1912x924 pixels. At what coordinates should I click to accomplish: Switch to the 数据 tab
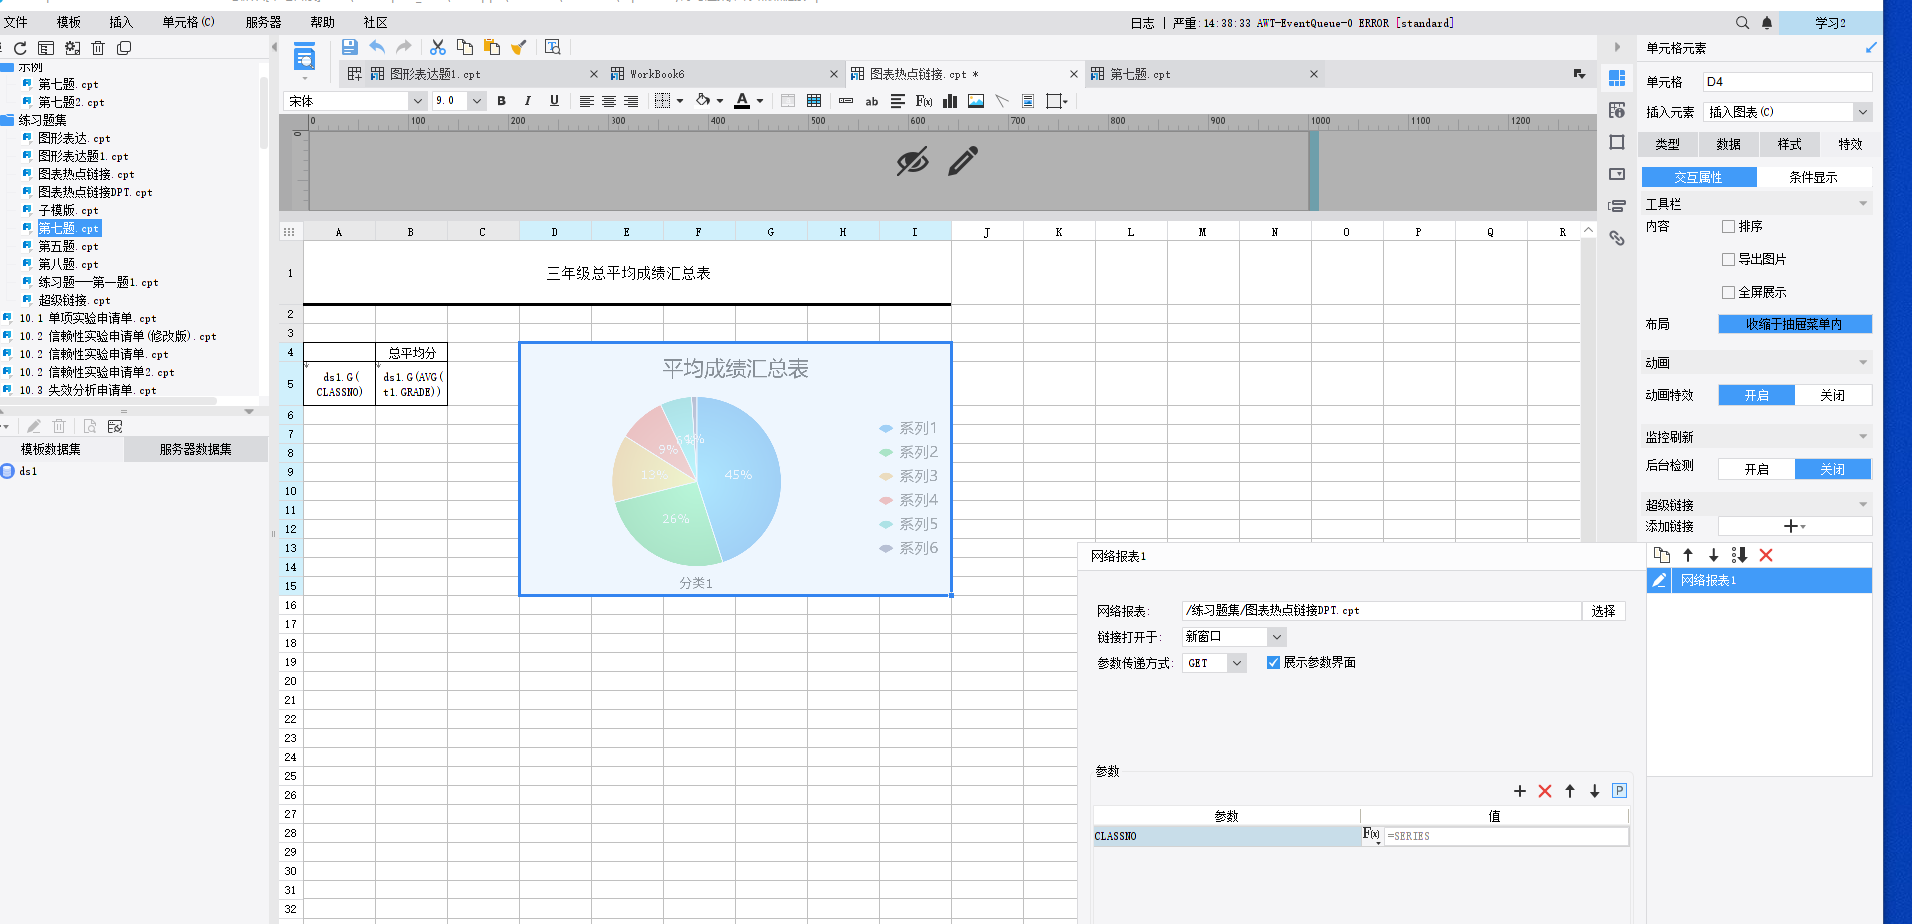coord(1728,144)
